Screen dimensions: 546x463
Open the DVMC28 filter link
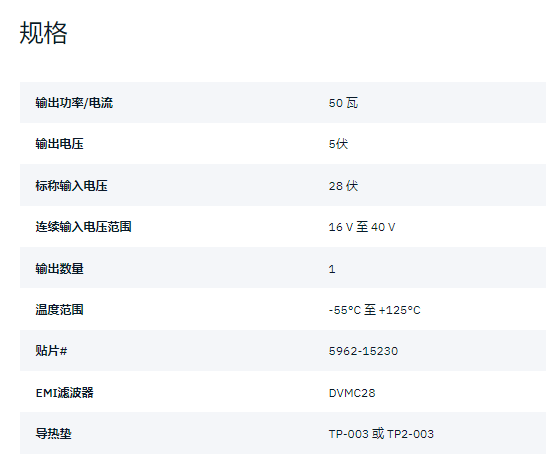click(352, 393)
